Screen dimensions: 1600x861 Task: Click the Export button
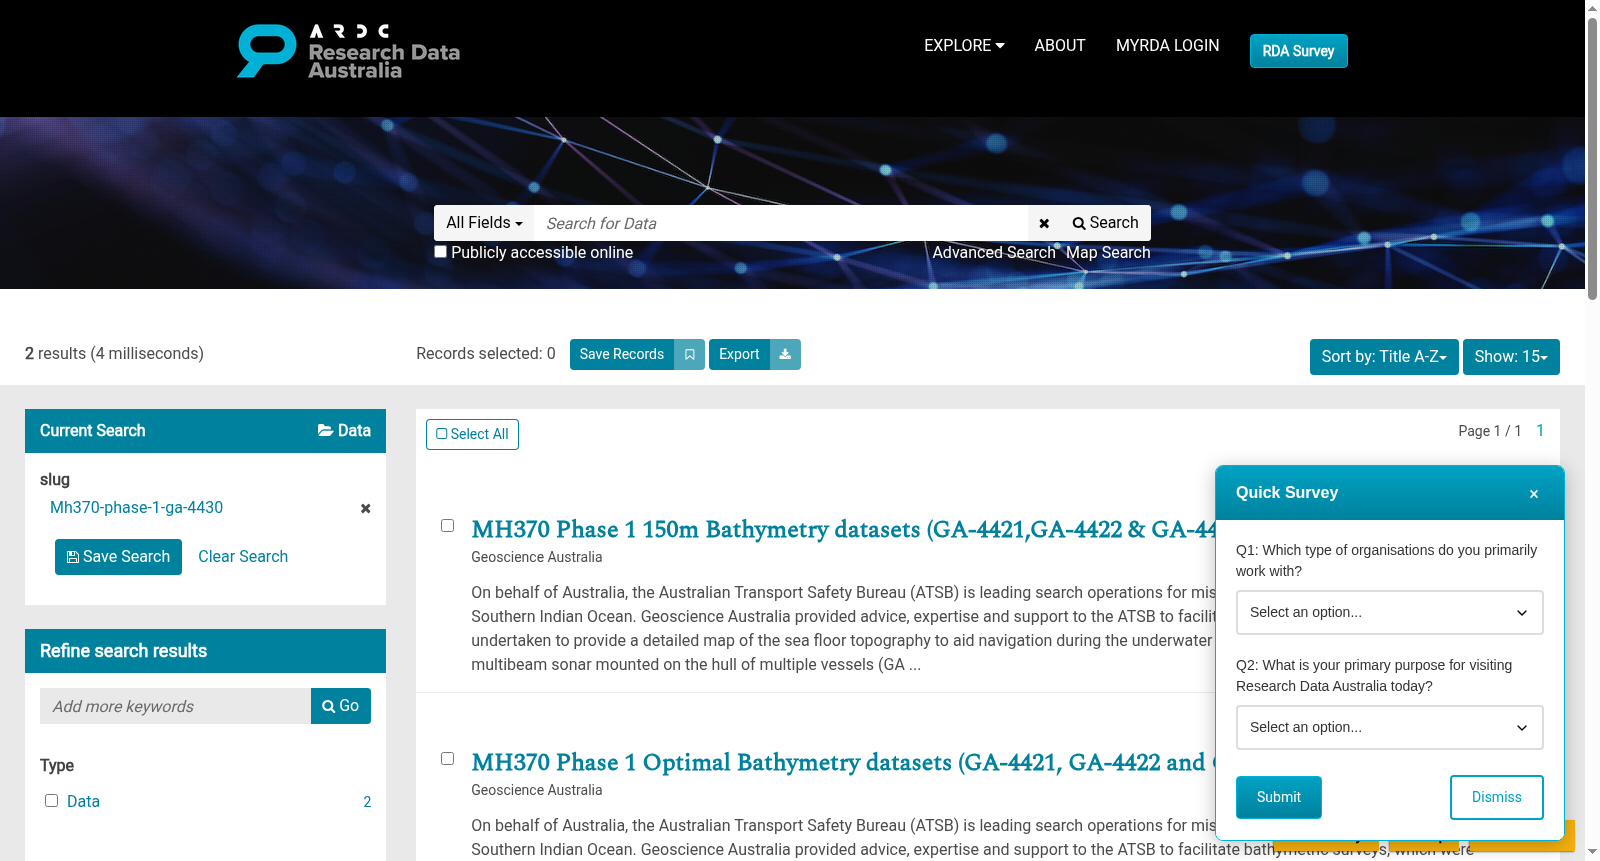739,354
